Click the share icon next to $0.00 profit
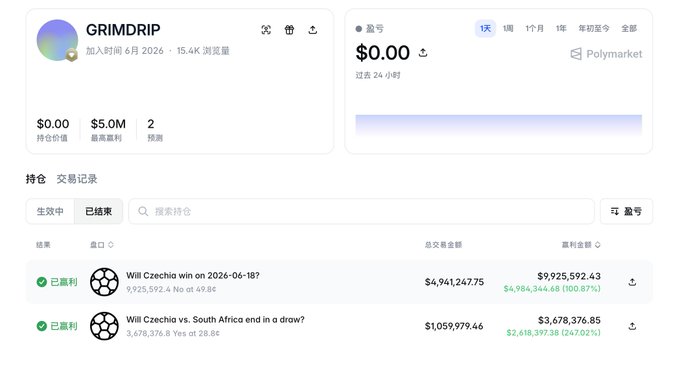The image size is (680, 376). click(x=423, y=53)
